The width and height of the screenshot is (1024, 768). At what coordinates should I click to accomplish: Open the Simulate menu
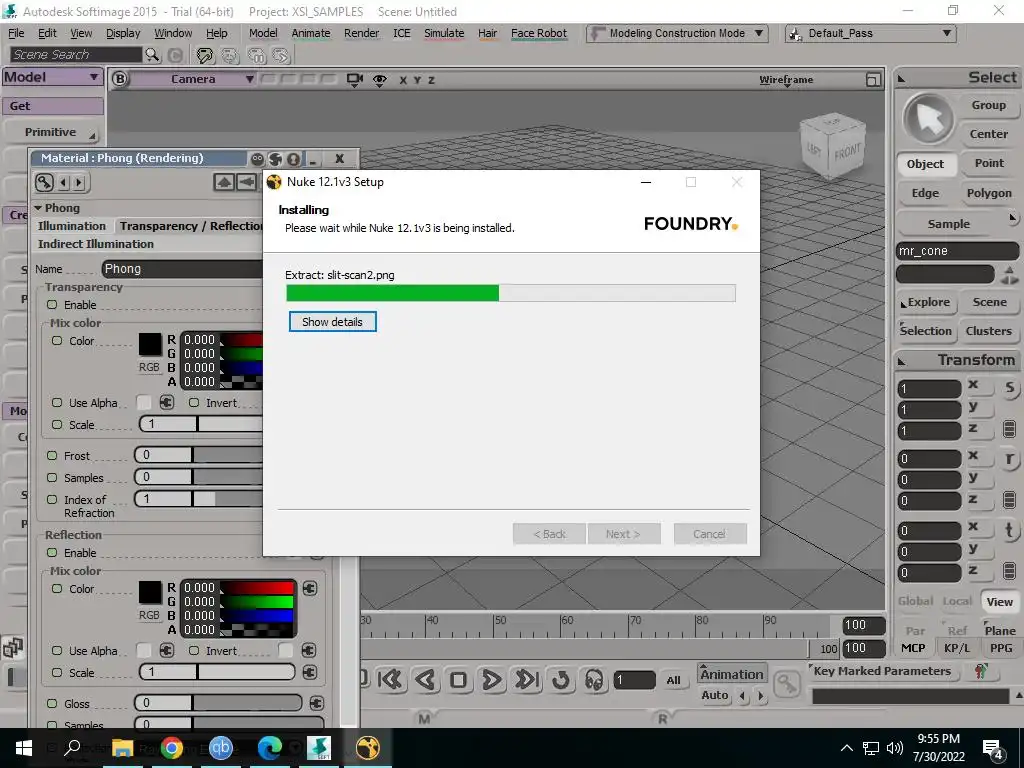444,33
